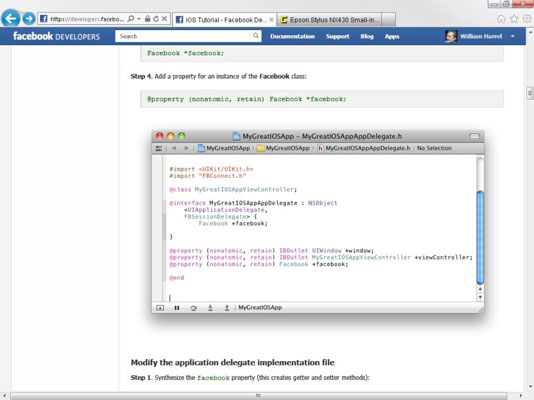Click the Xcode editor vertical scrollbar thumb

480,237
